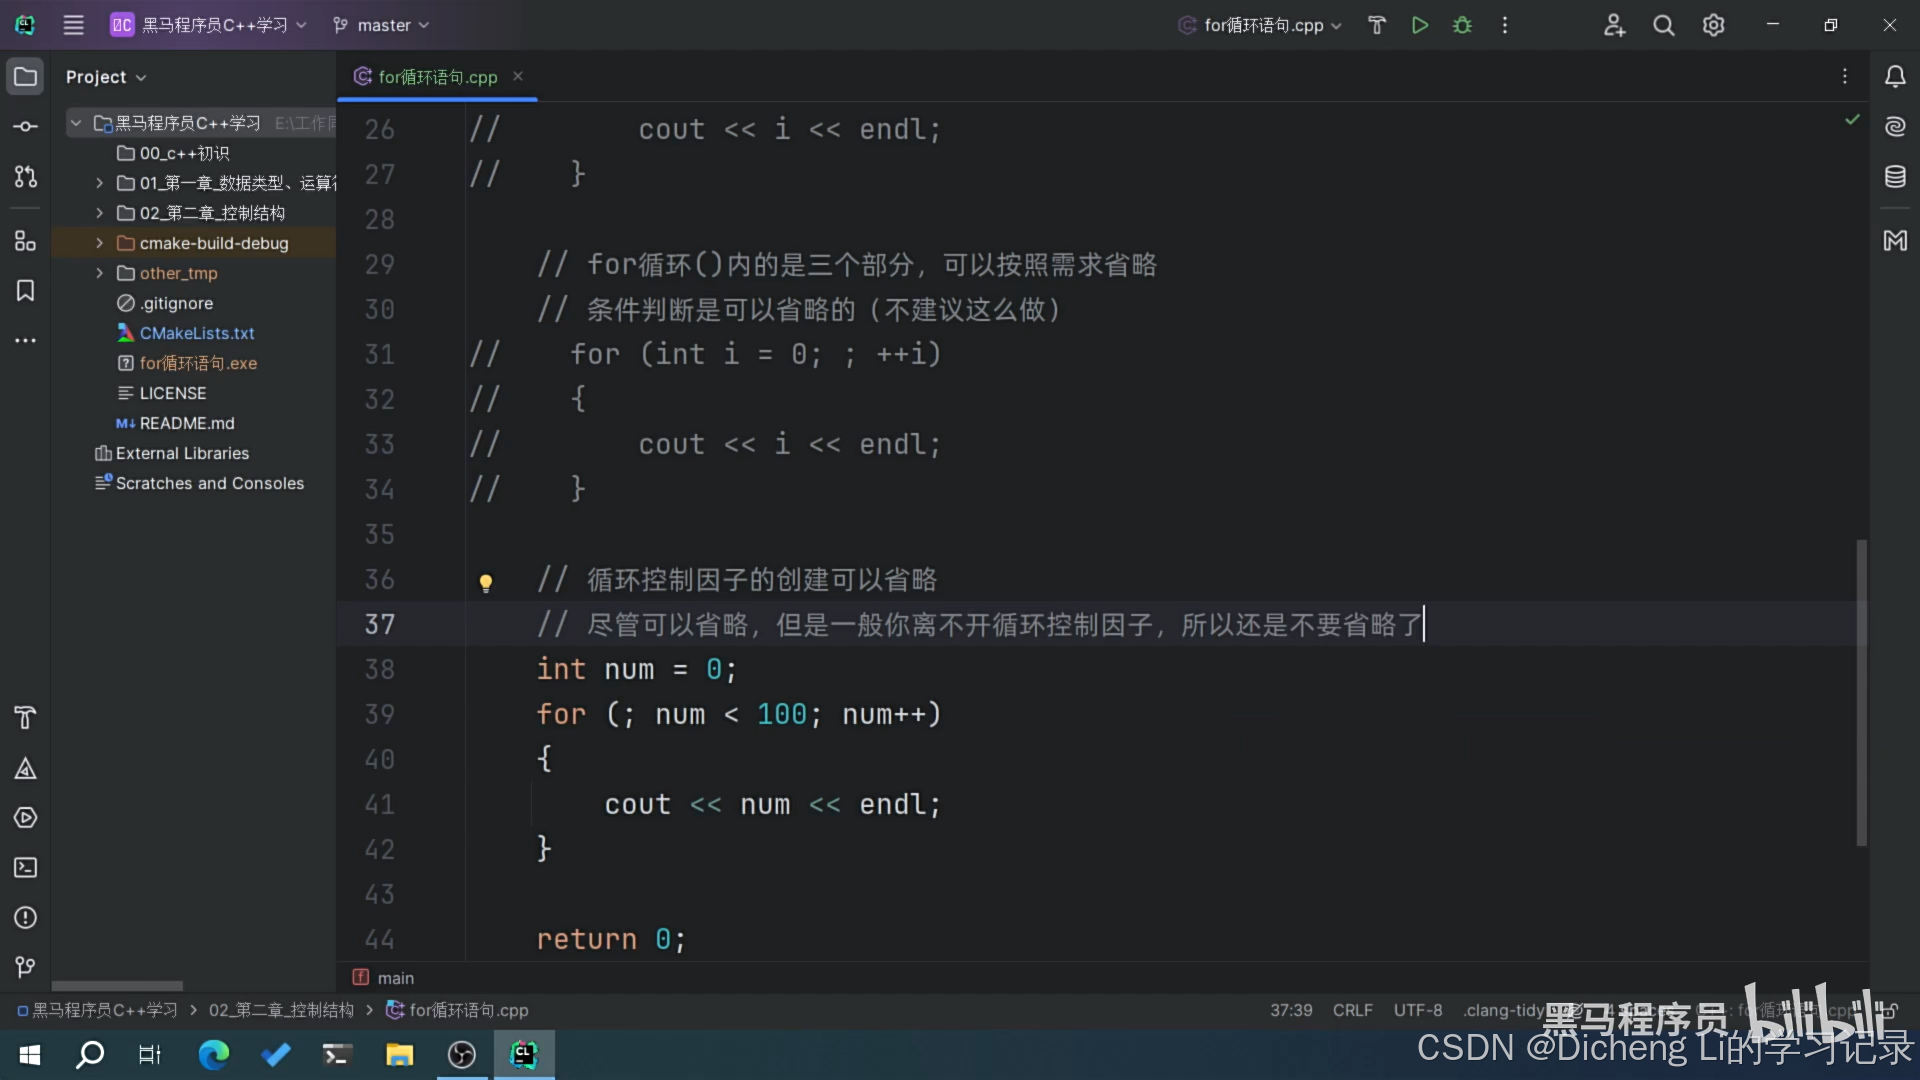The width and height of the screenshot is (1920, 1080).
Task: Open the AI Assistant tool window
Action: coord(1895,127)
